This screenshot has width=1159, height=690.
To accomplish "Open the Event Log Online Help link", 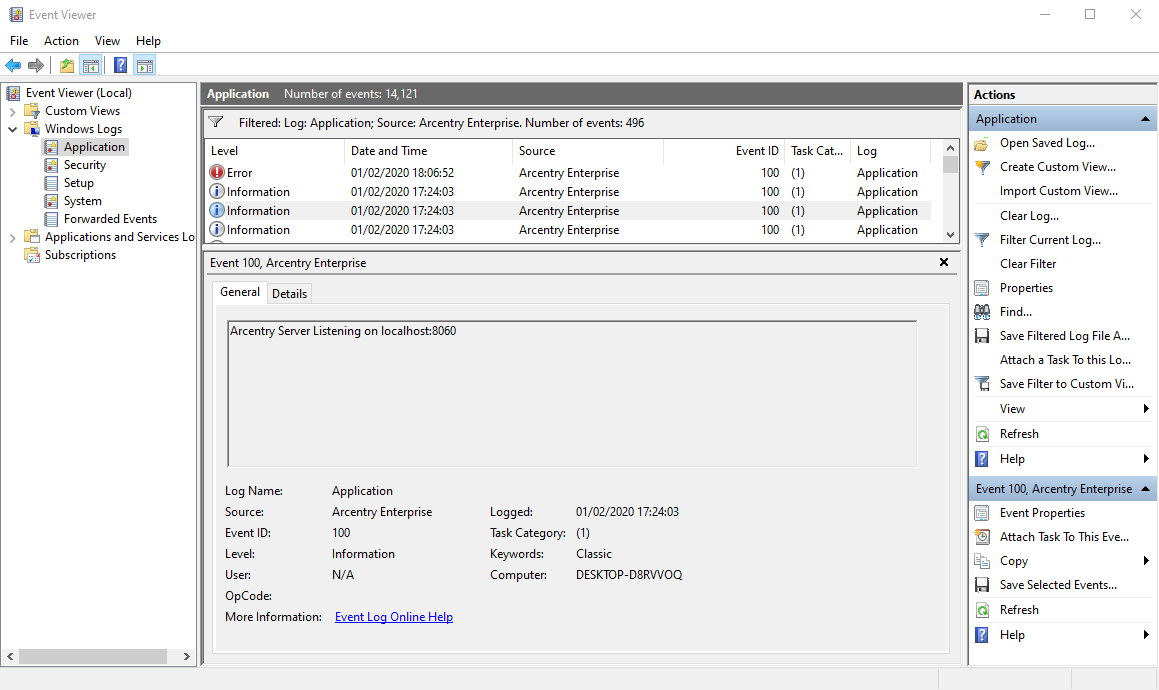I will [394, 617].
